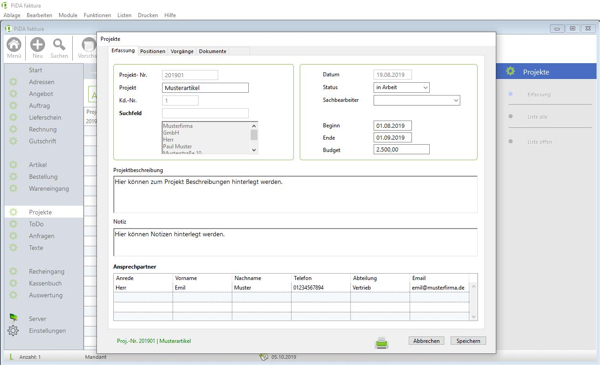
Task: Click gear icon next to Angebot
Action: (13, 94)
